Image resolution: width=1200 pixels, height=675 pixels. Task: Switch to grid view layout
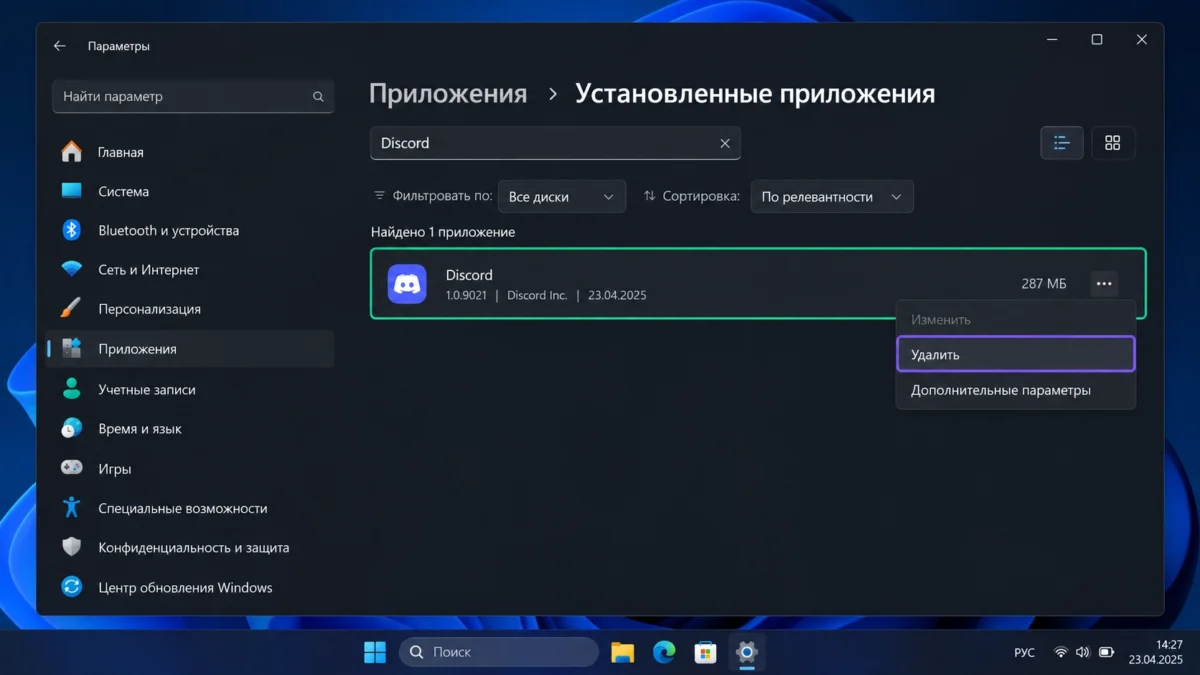click(x=1113, y=143)
